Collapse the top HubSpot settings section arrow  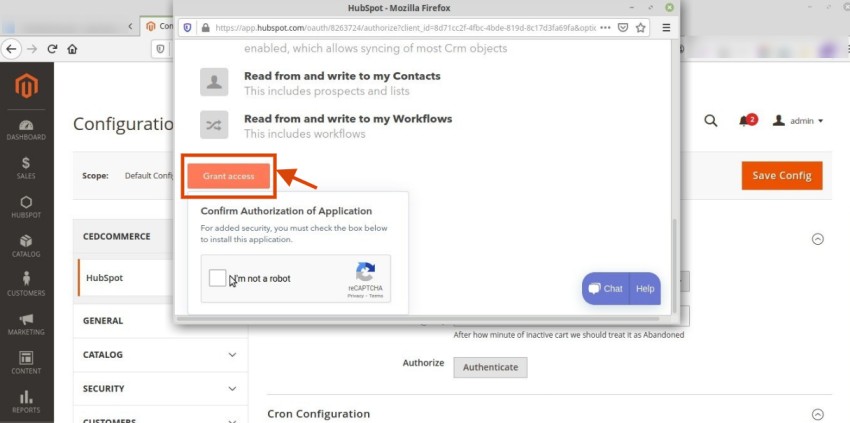[817, 239]
